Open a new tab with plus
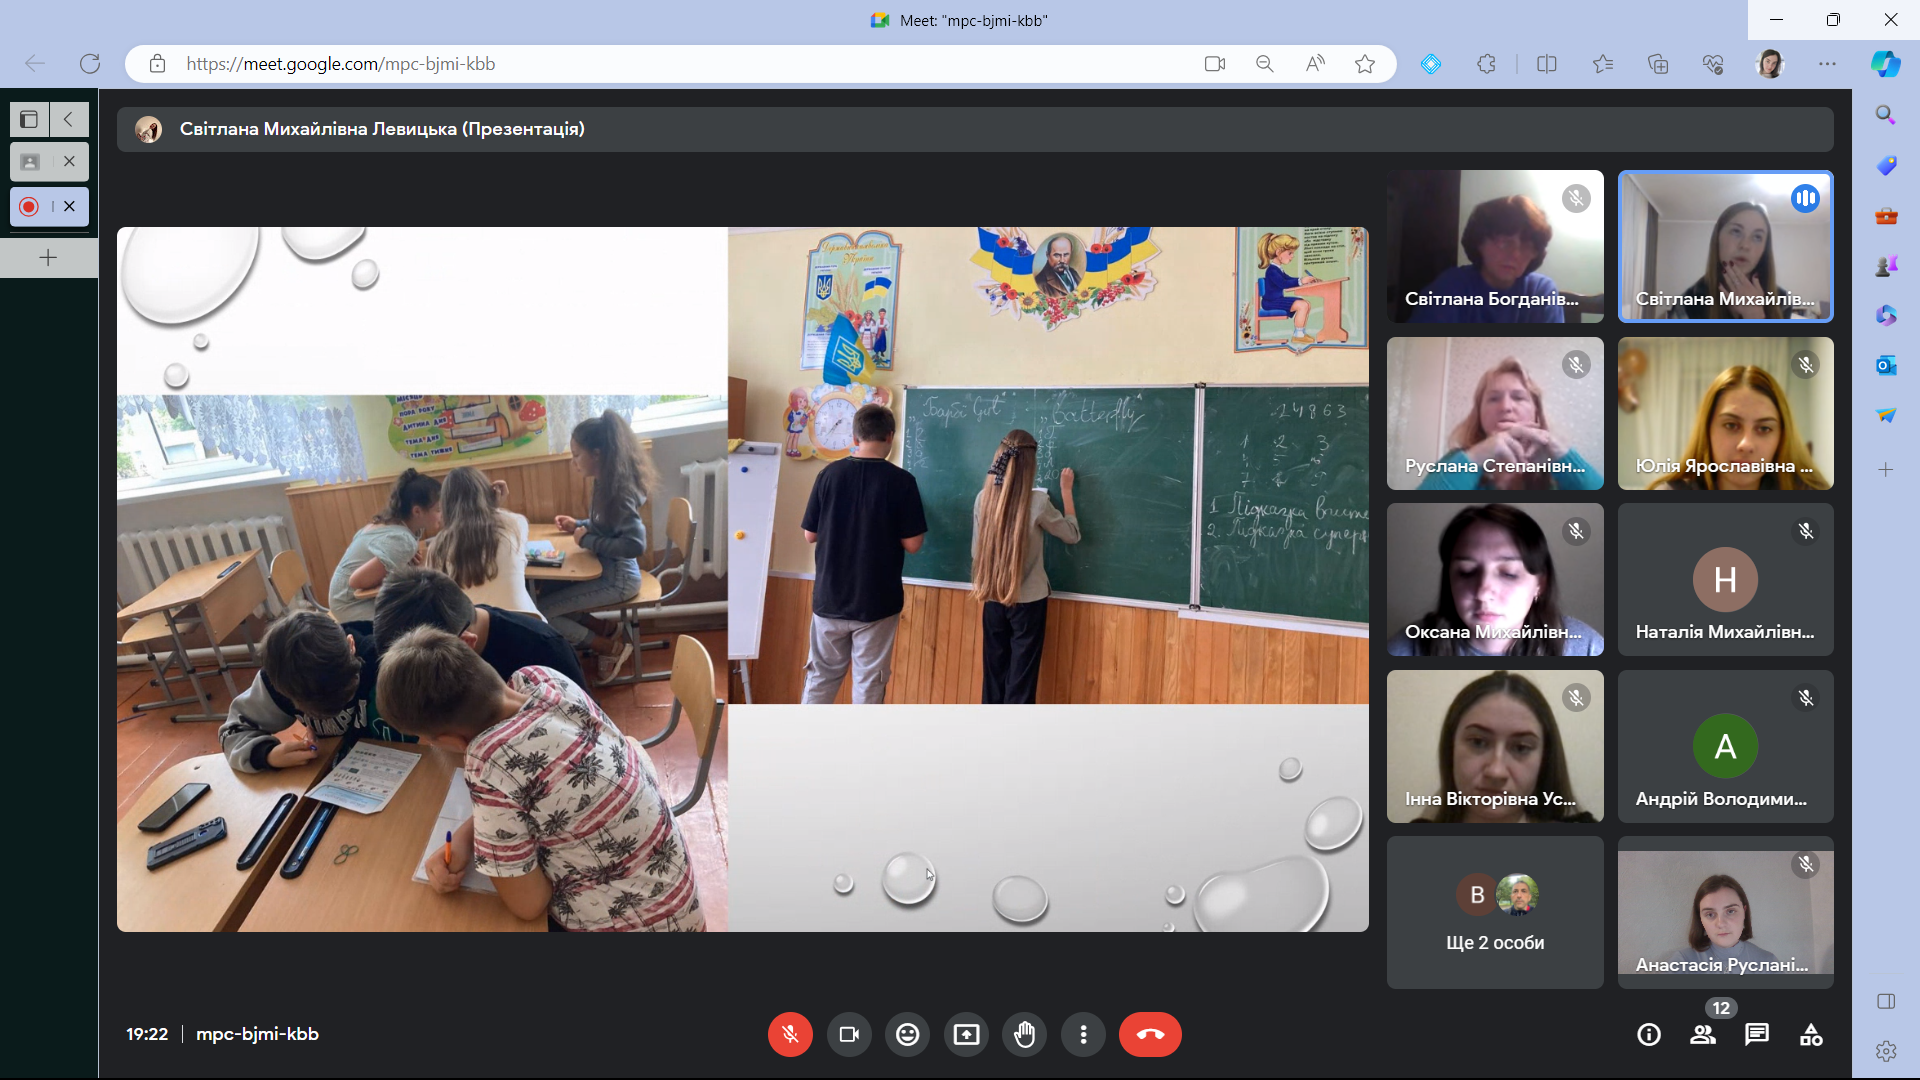 pyautogui.click(x=48, y=258)
